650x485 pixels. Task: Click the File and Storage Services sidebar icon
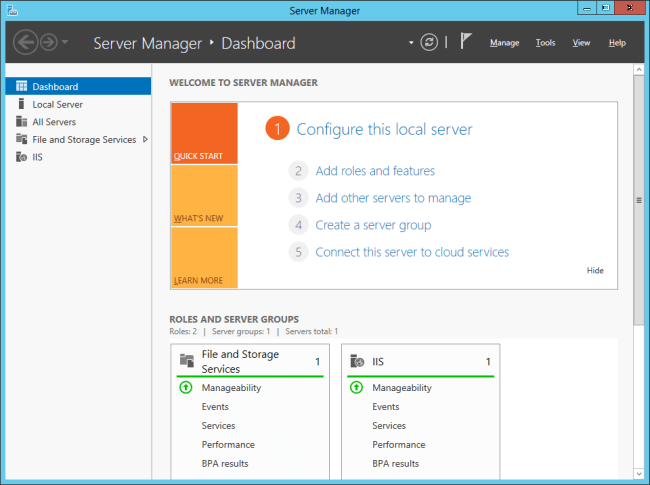pyautogui.click(x=22, y=138)
